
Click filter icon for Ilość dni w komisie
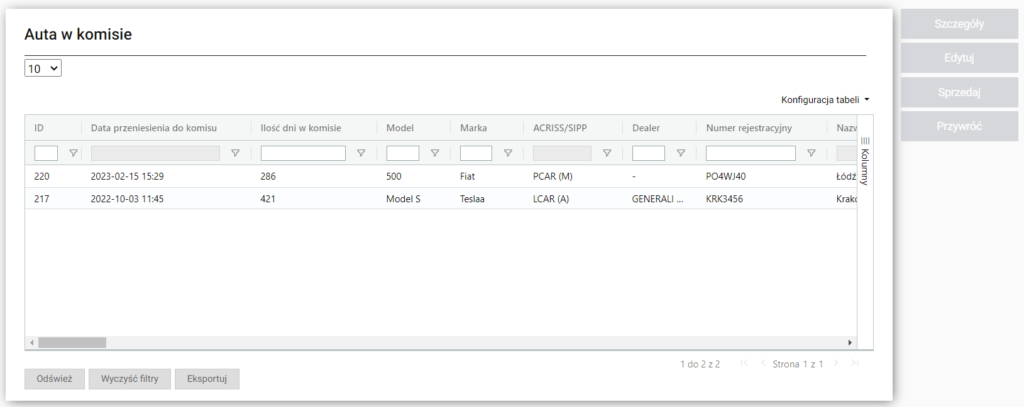(x=361, y=153)
